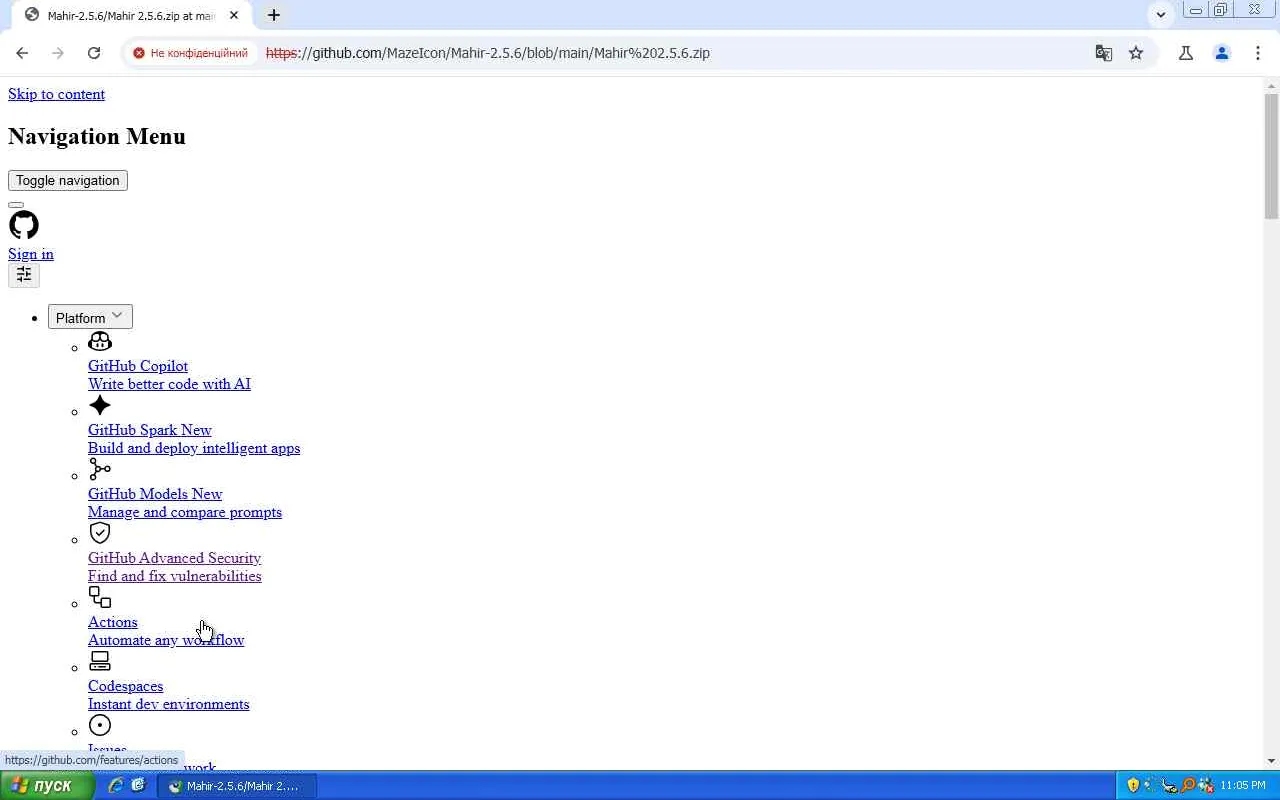Open the Chrome Labs flask icon
Screen dimensions: 1280x800
pos(1186,53)
